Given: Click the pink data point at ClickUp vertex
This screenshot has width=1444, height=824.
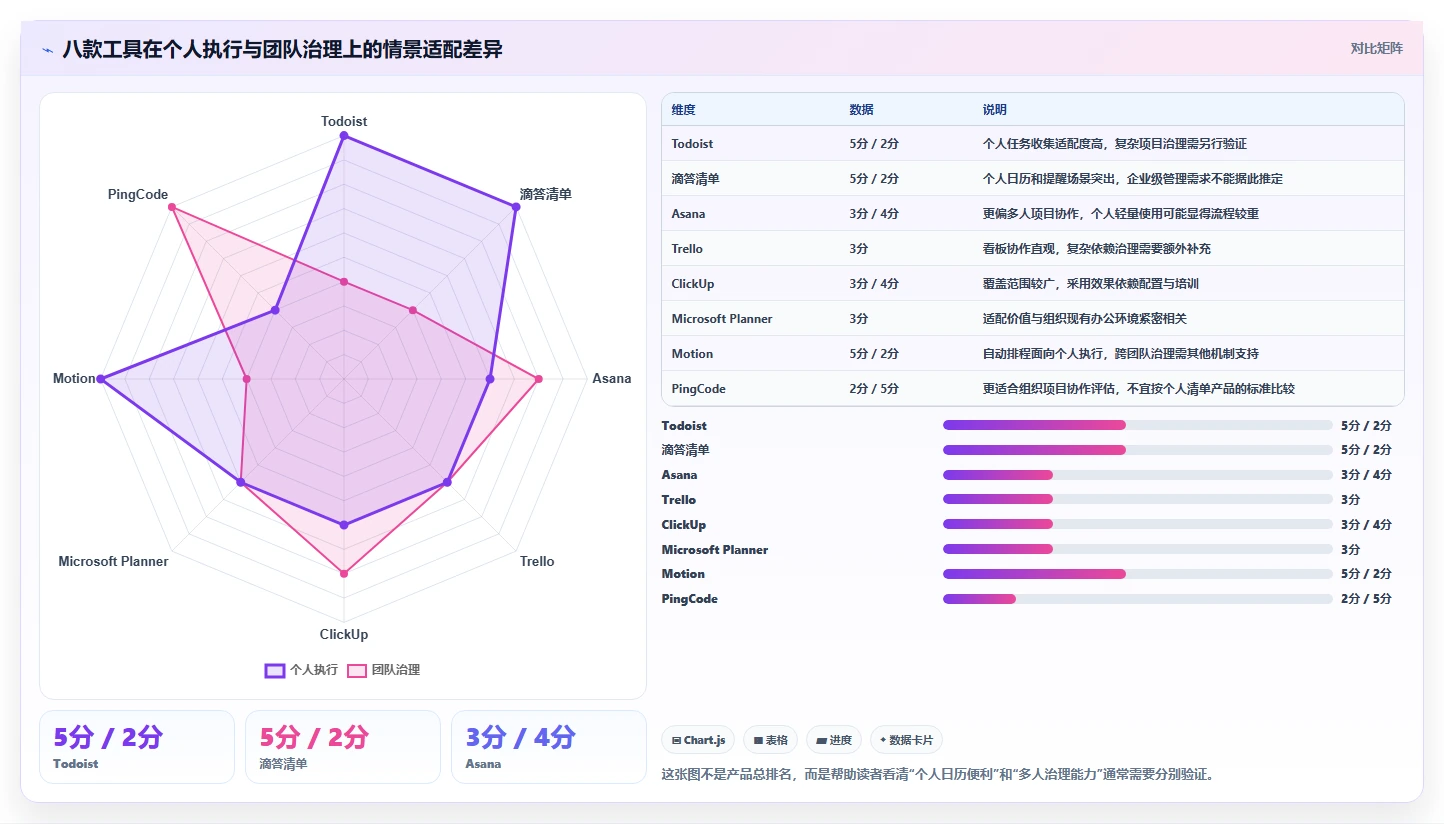Looking at the screenshot, I should click(x=344, y=573).
